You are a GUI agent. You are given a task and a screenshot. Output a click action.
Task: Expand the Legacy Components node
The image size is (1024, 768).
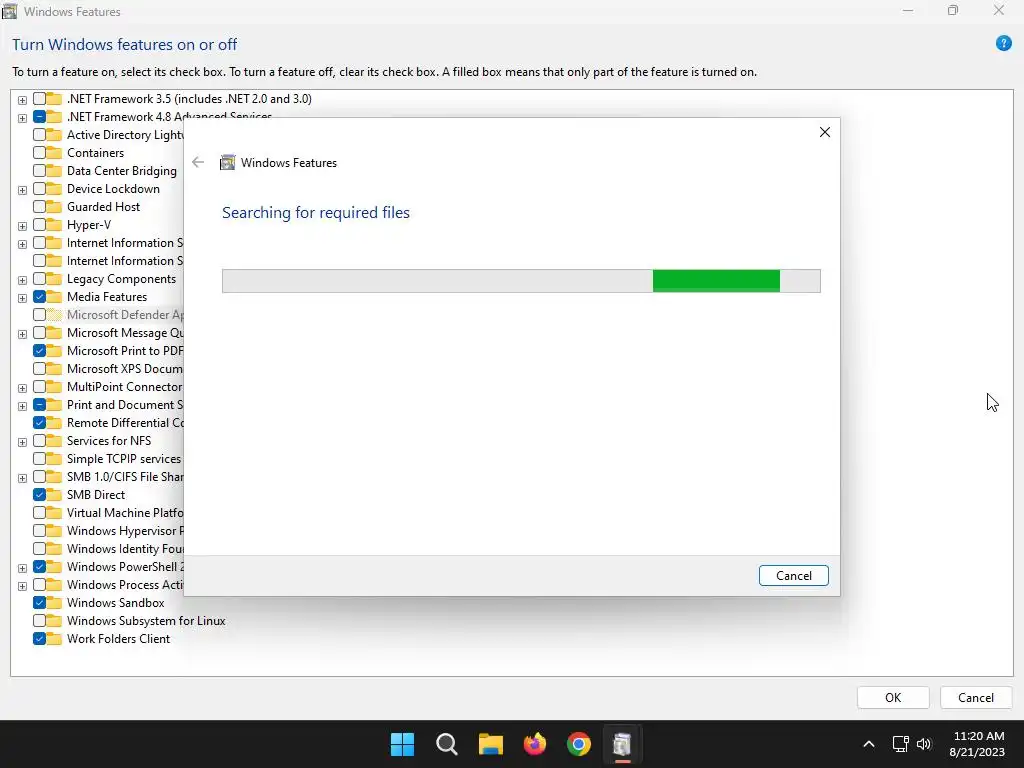[22, 280]
